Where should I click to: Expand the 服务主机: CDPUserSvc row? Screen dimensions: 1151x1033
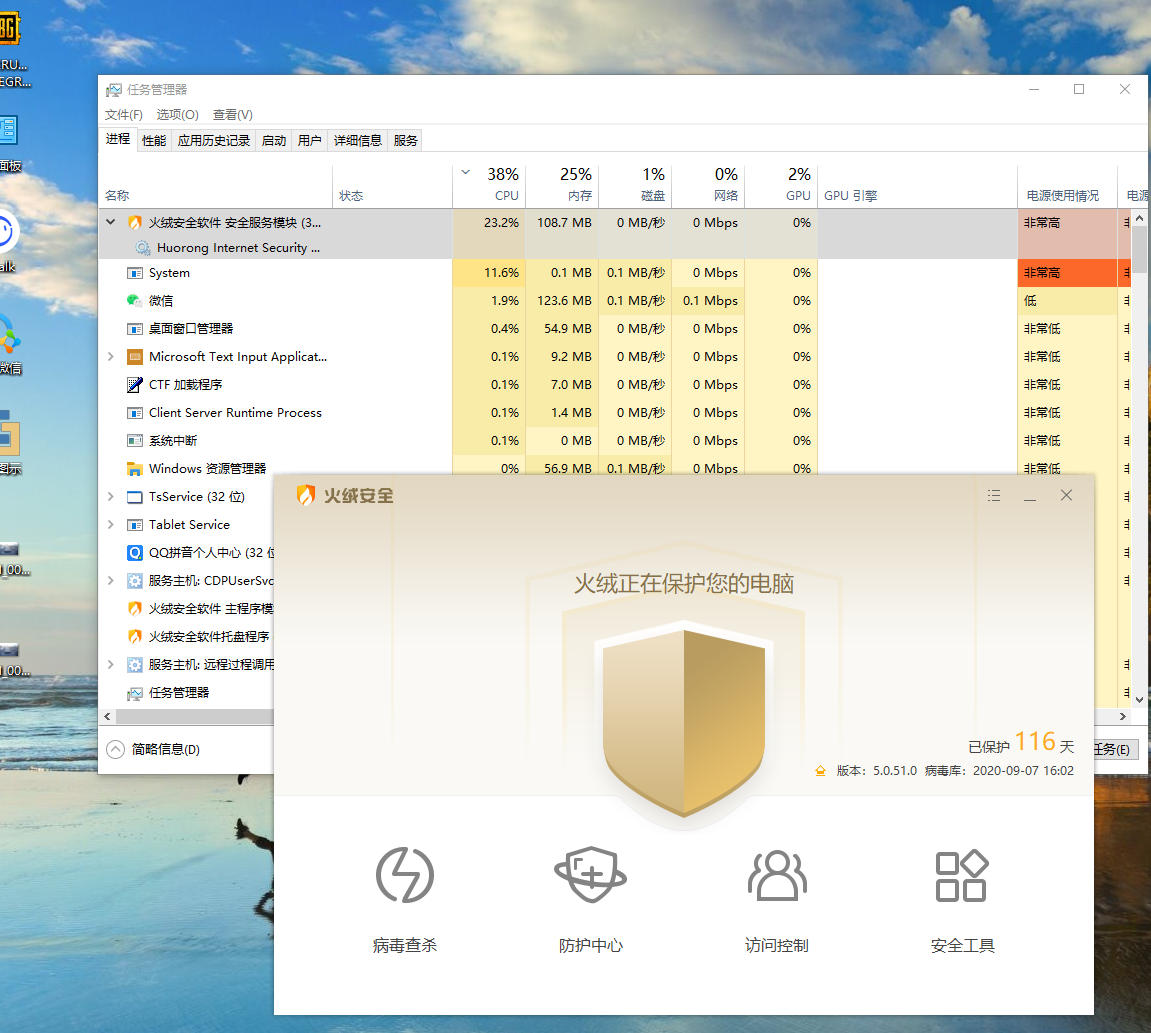point(110,581)
